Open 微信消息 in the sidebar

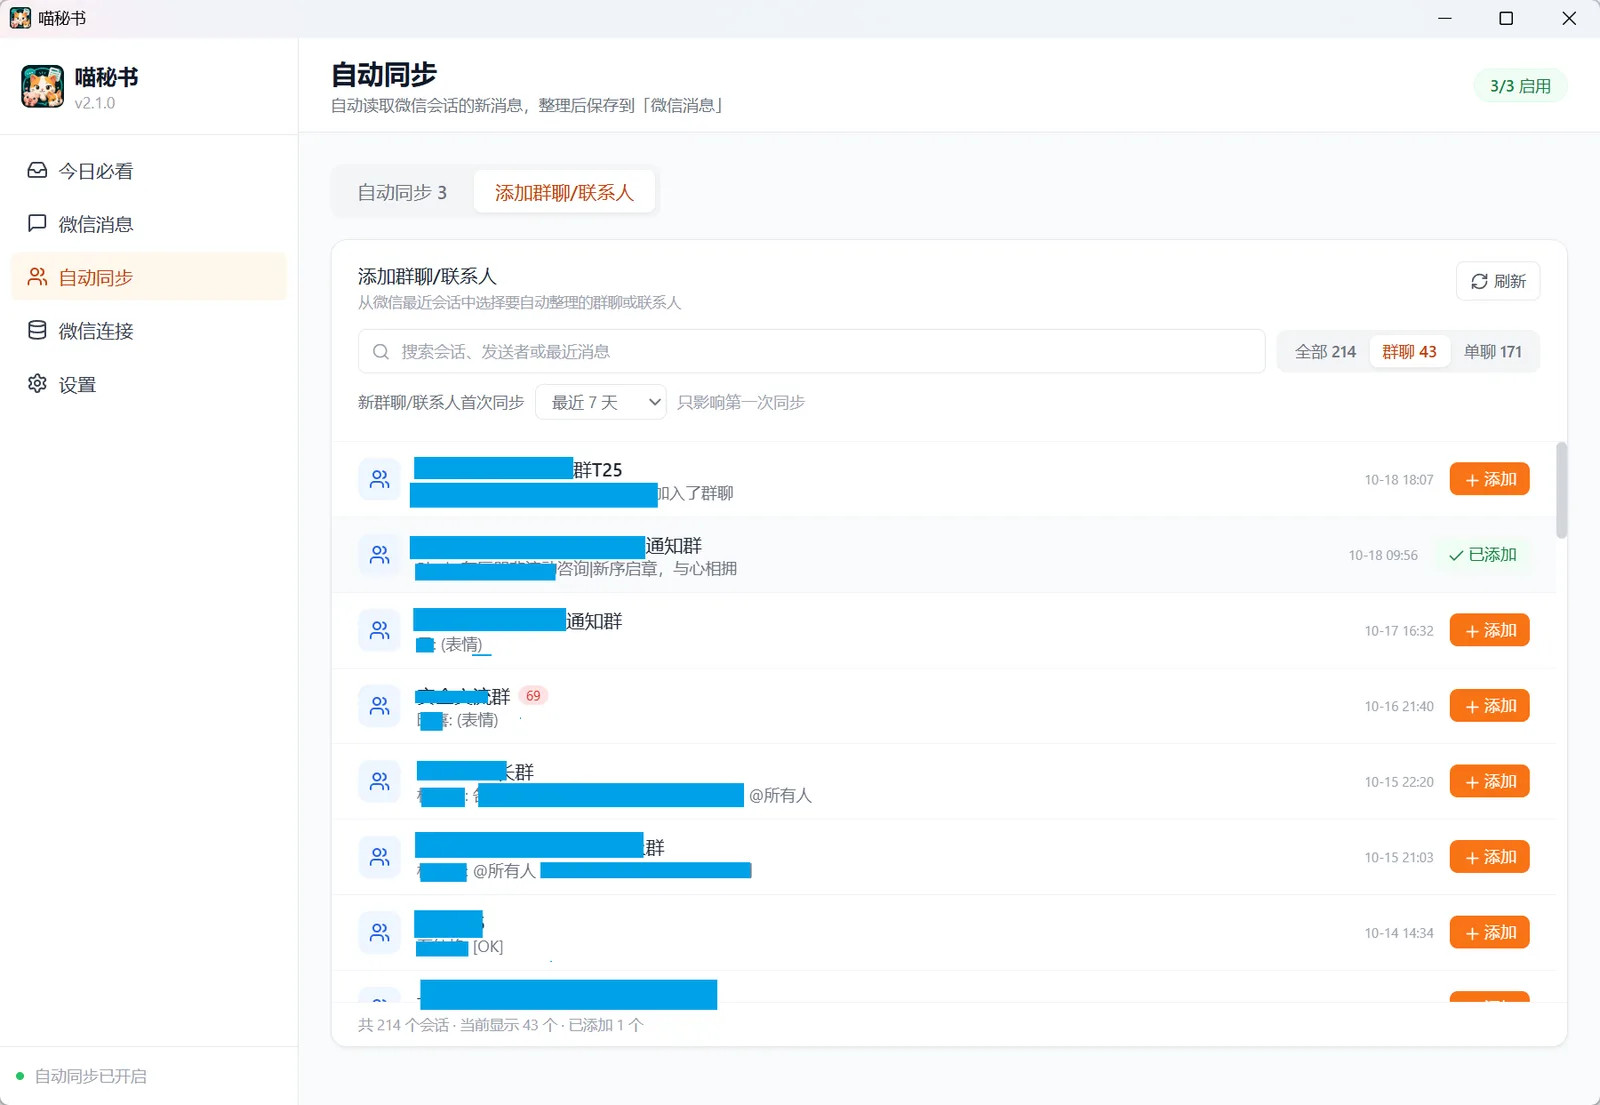click(148, 224)
